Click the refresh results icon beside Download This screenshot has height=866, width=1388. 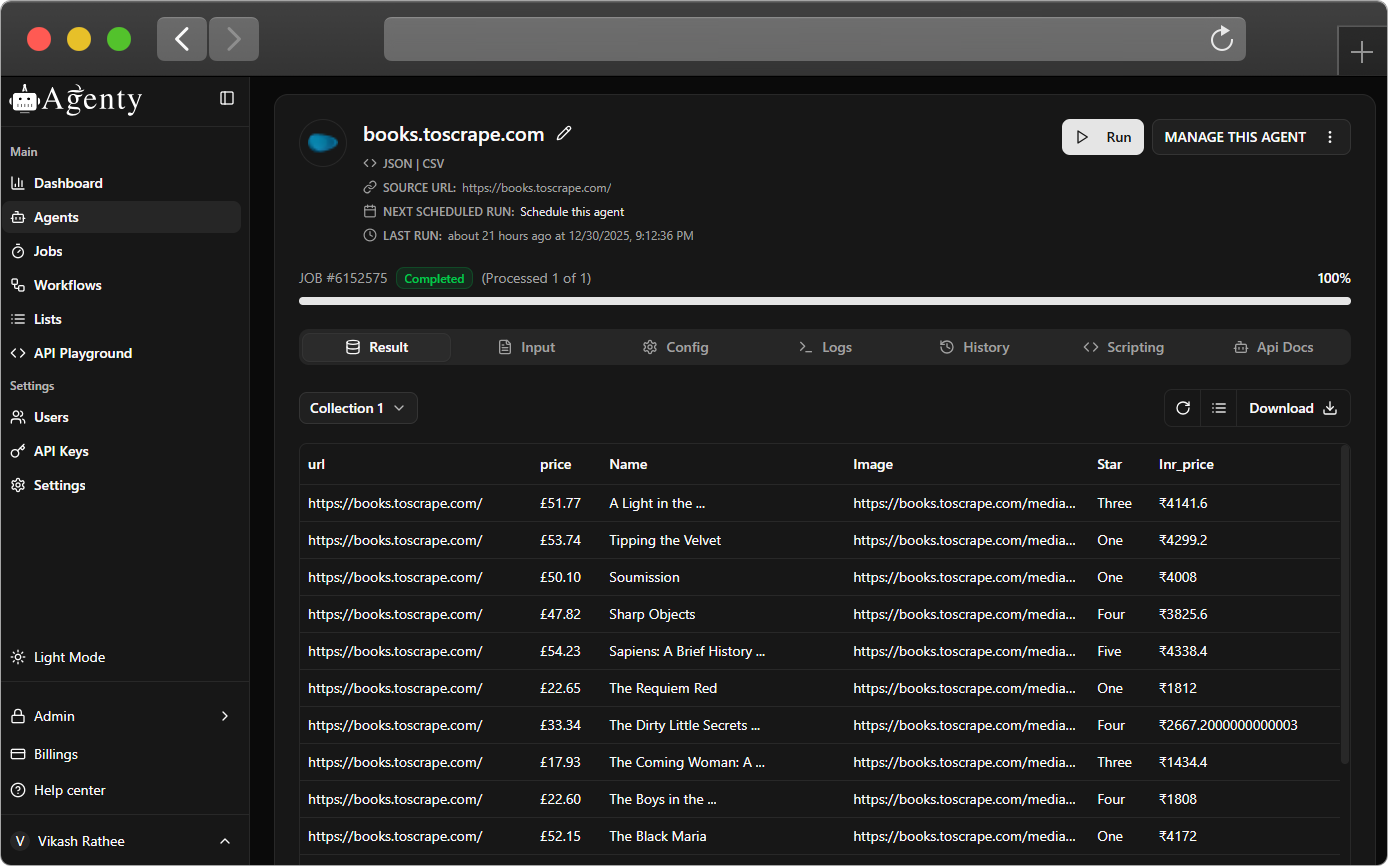(1183, 408)
